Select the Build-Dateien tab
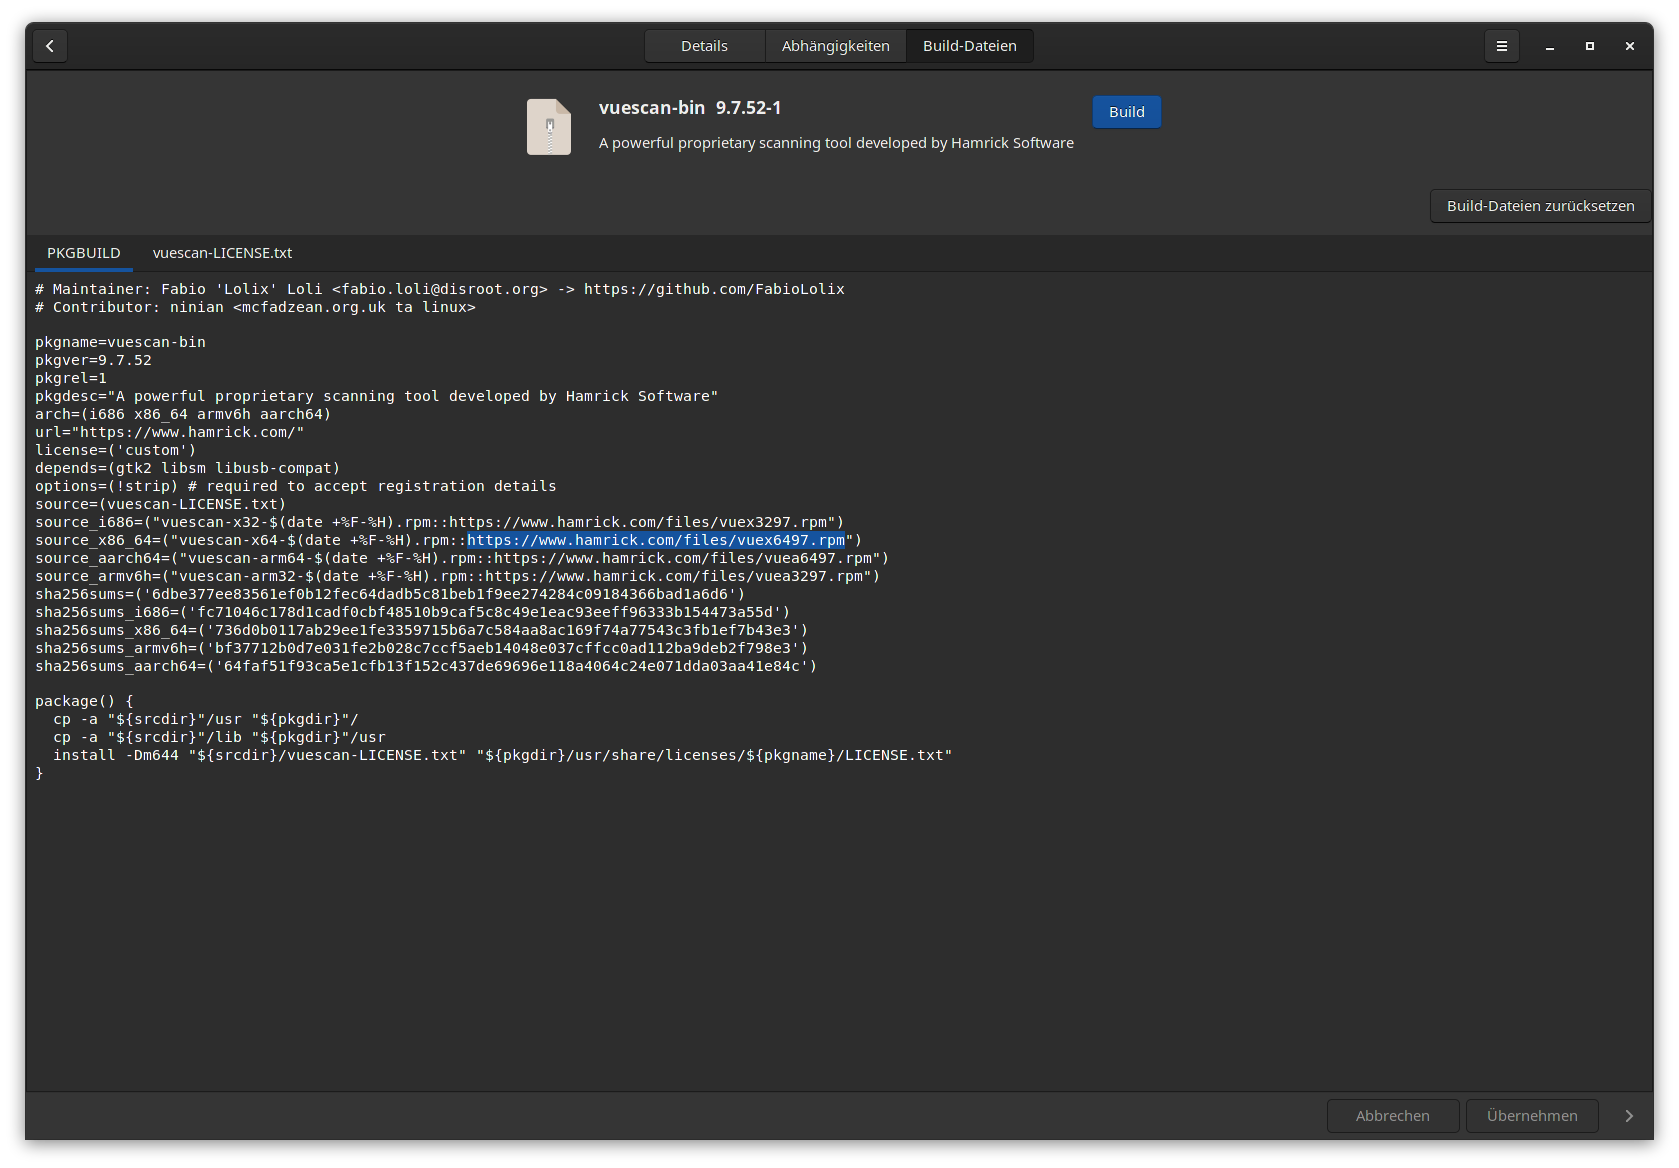 point(969,46)
